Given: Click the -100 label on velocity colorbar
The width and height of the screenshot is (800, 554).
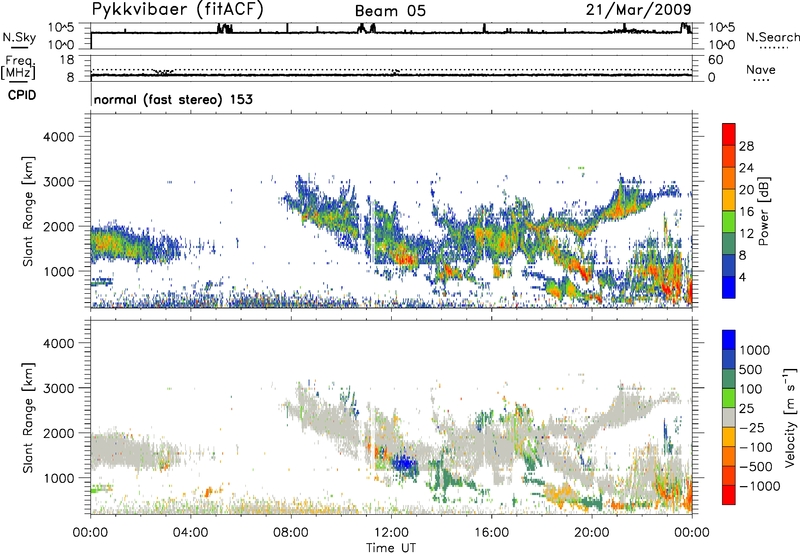Looking at the screenshot, I should click(x=755, y=447).
